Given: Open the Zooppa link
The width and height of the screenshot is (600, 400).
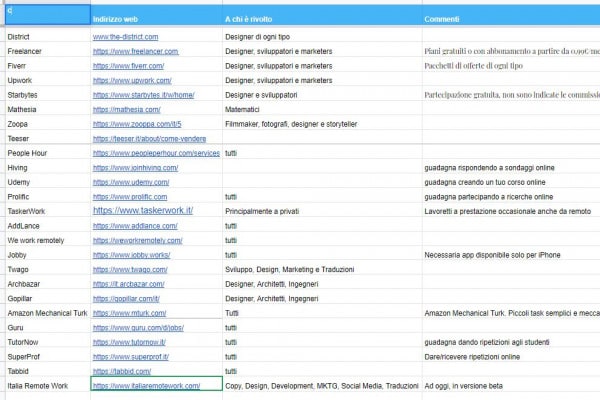Looking at the screenshot, I should pos(136,124).
